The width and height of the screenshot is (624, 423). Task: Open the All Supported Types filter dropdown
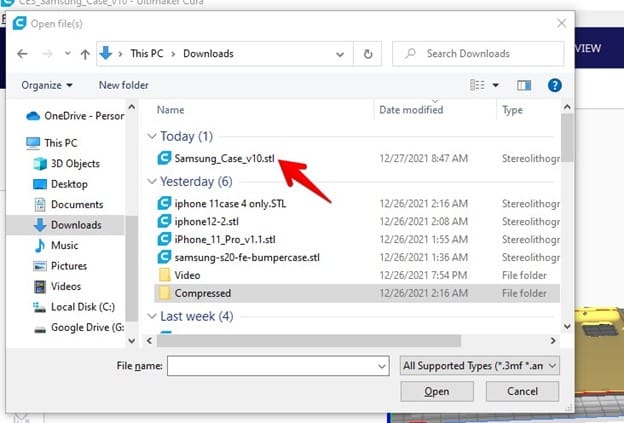pyautogui.click(x=480, y=366)
